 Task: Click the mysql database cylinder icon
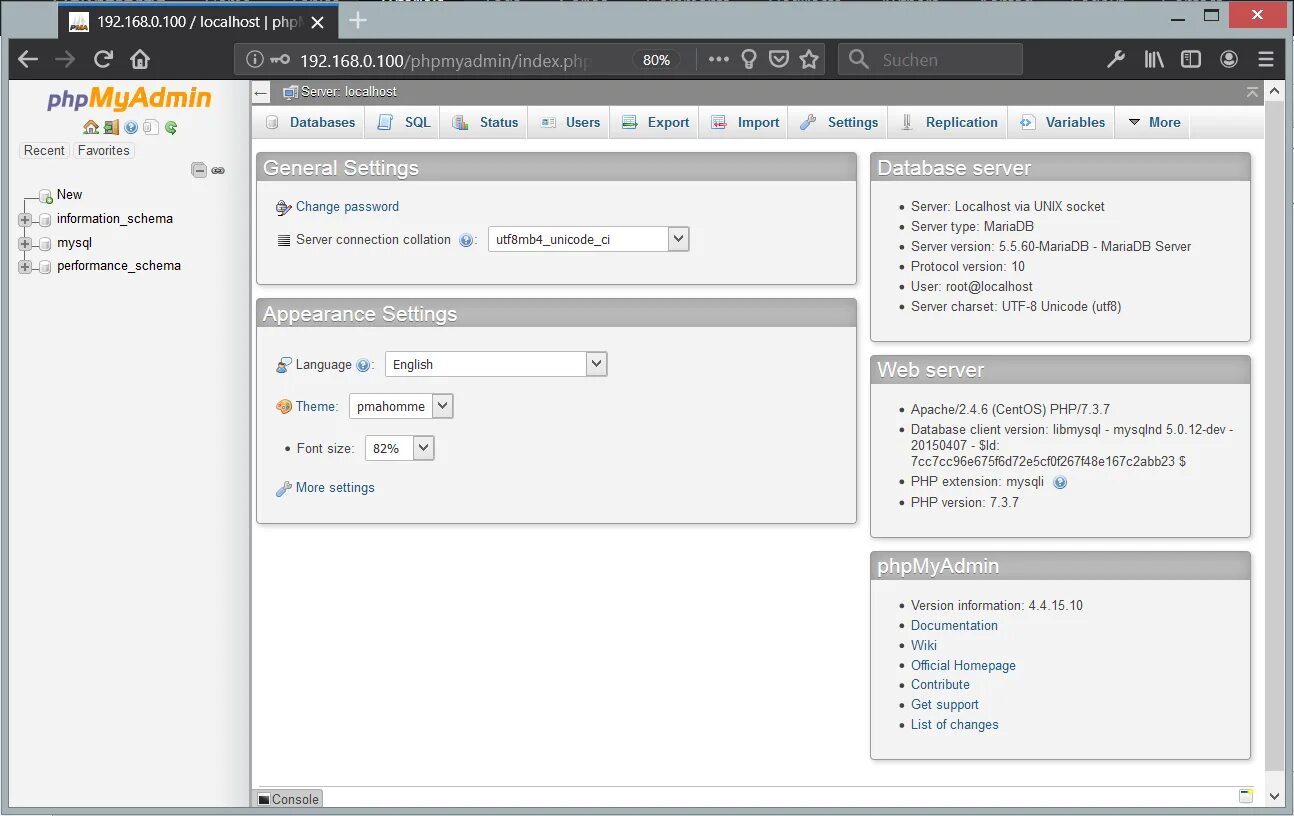45,243
